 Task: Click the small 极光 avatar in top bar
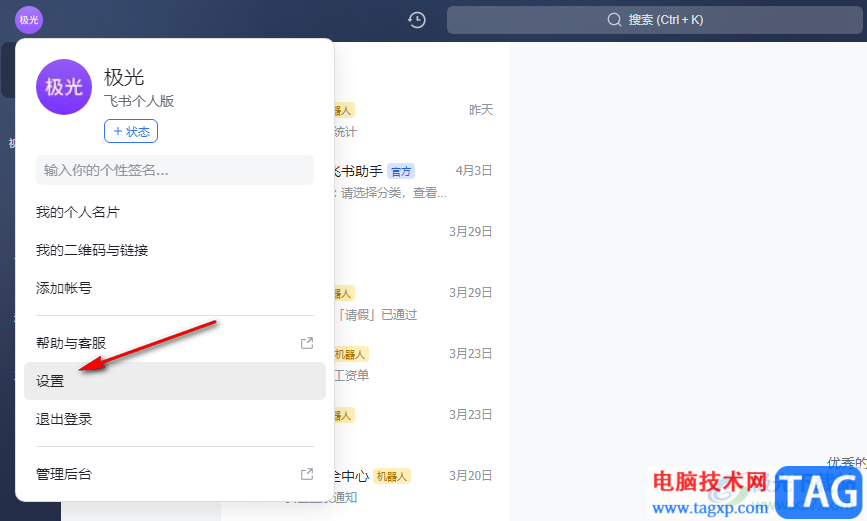click(29, 20)
